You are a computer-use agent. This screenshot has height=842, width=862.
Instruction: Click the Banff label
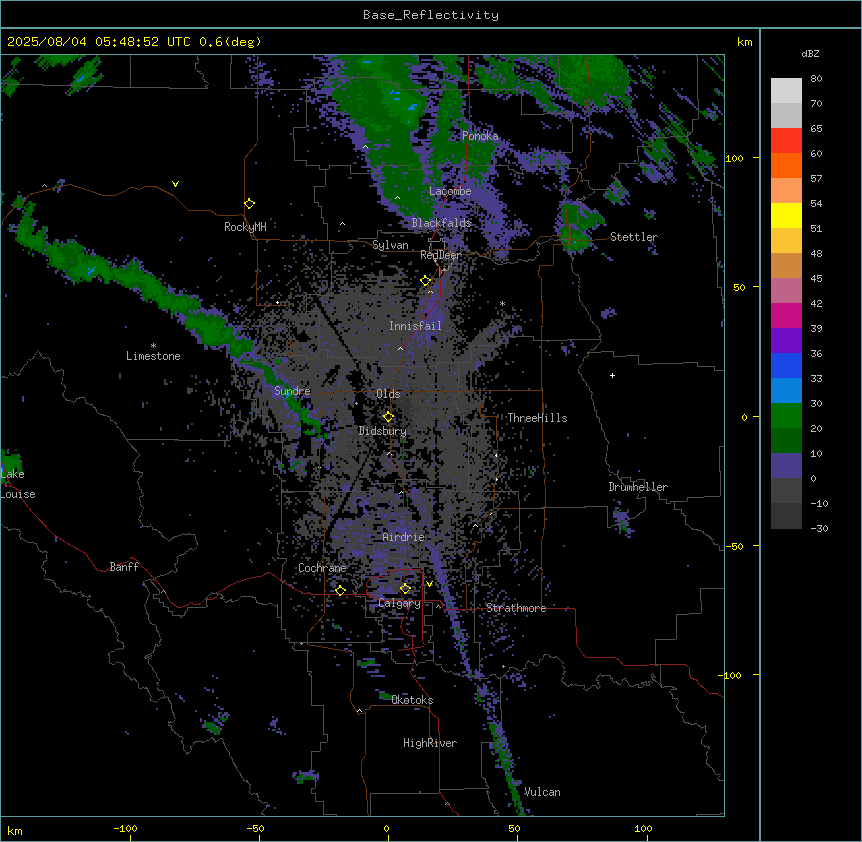tap(124, 567)
